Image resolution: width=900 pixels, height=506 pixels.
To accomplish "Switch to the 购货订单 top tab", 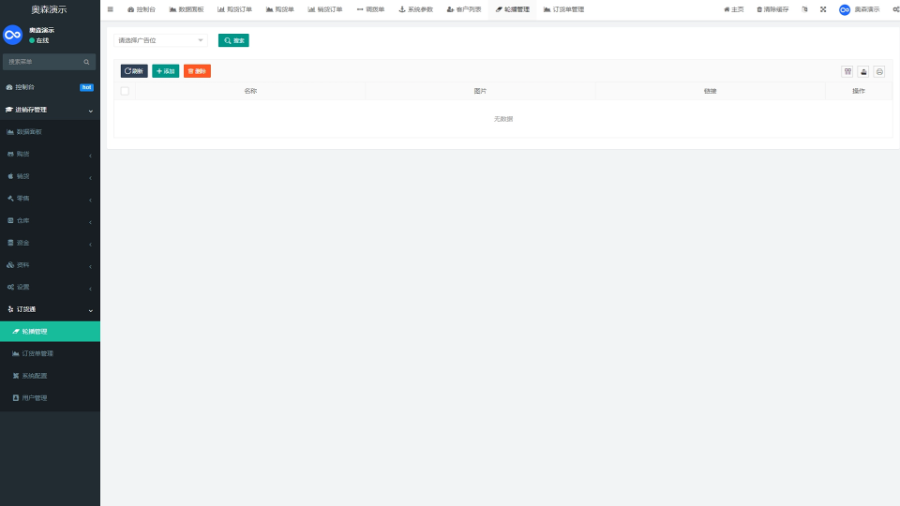I will (235, 9).
